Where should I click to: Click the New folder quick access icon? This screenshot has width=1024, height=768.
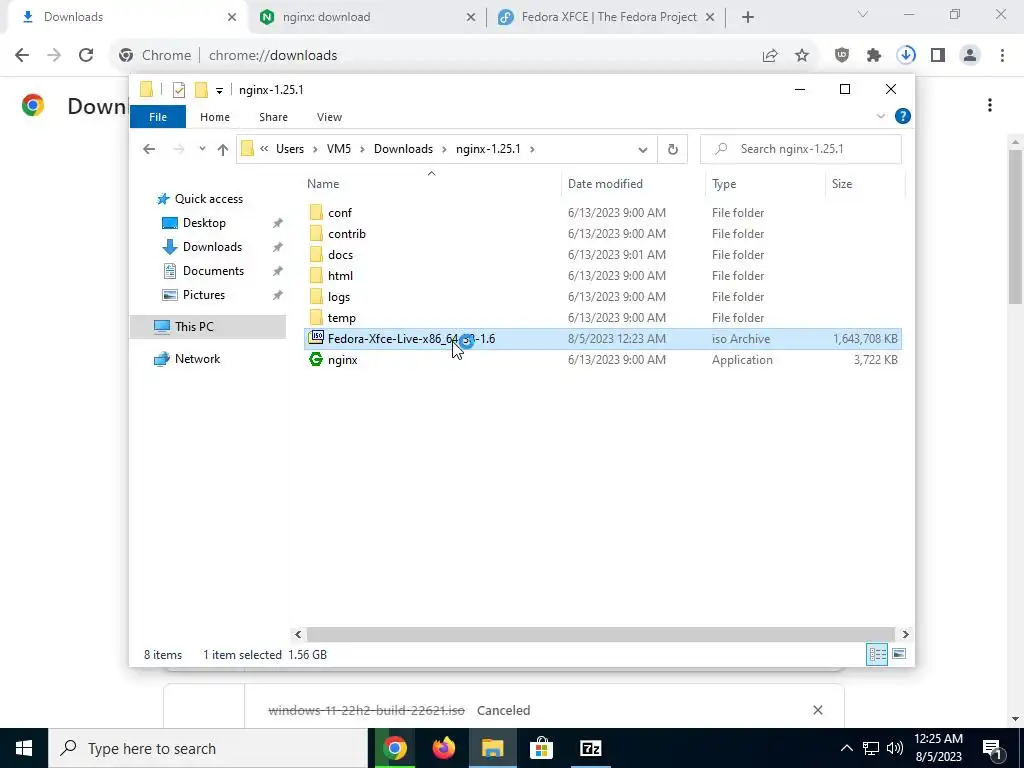click(201, 89)
